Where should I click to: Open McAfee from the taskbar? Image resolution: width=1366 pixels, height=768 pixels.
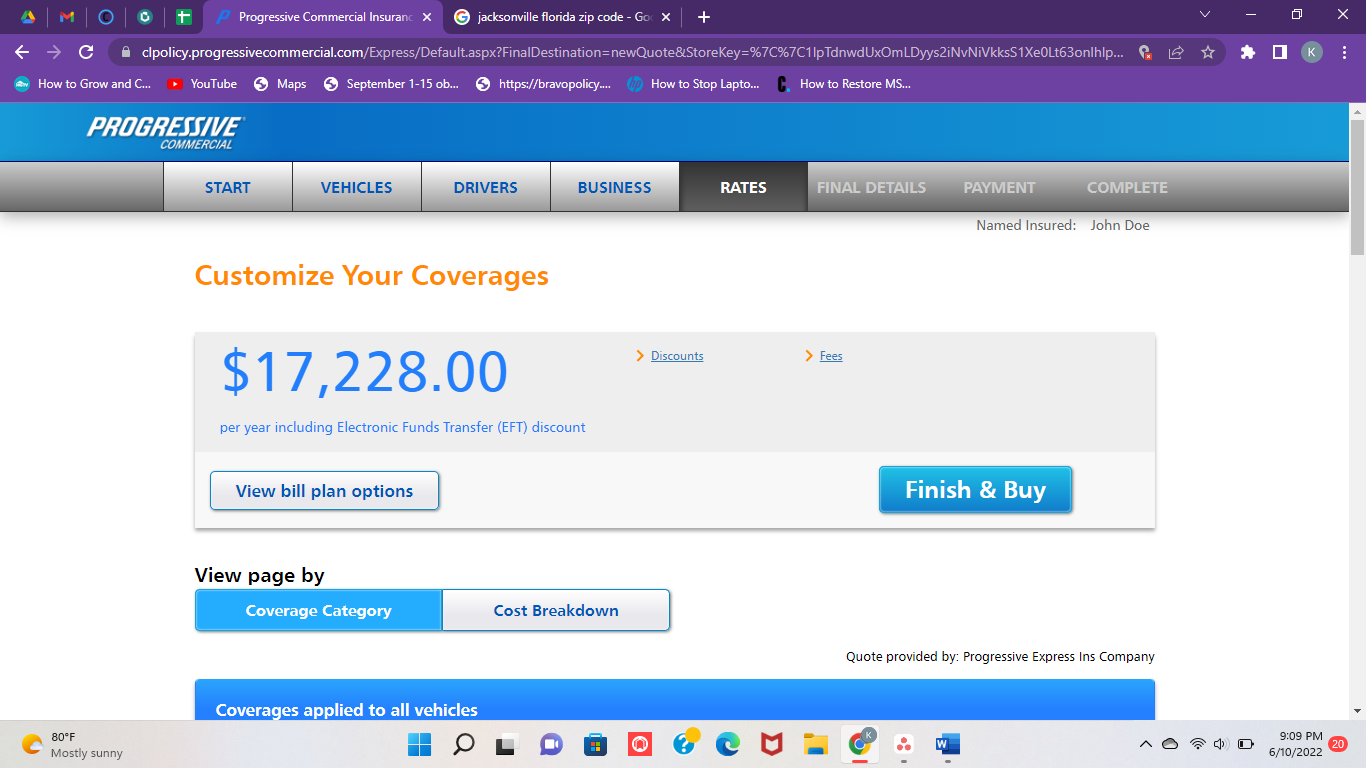[x=771, y=745]
